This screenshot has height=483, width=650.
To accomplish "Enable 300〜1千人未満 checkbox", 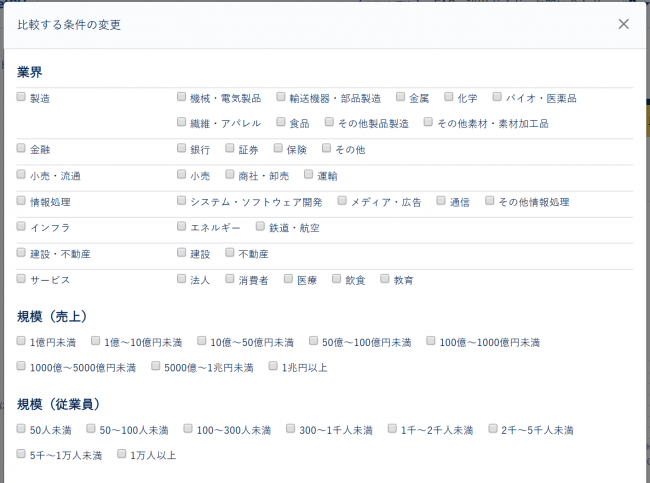I will (291, 429).
